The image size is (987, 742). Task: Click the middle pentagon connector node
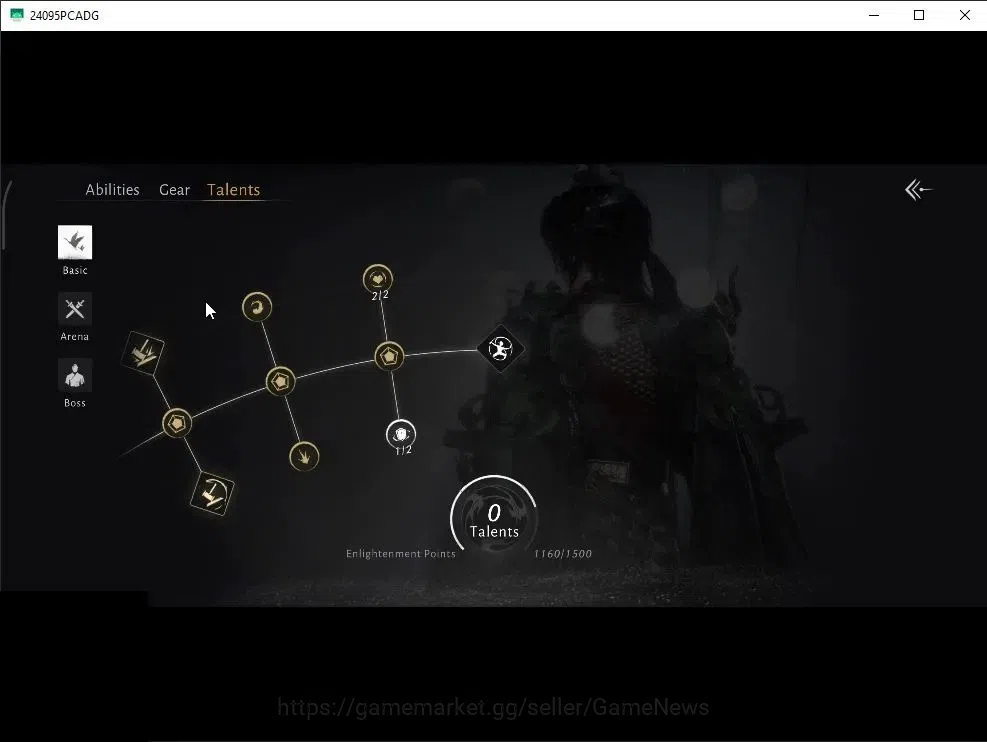tap(280, 381)
